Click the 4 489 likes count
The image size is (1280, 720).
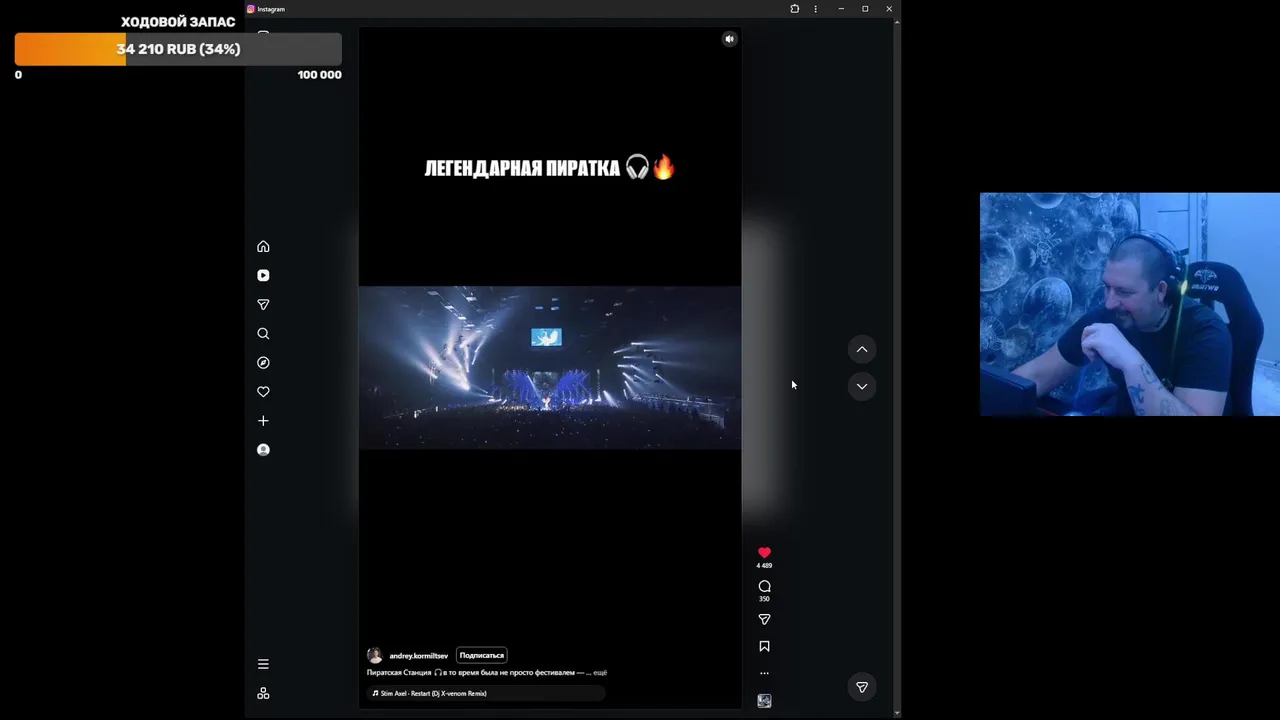click(764, 566)
